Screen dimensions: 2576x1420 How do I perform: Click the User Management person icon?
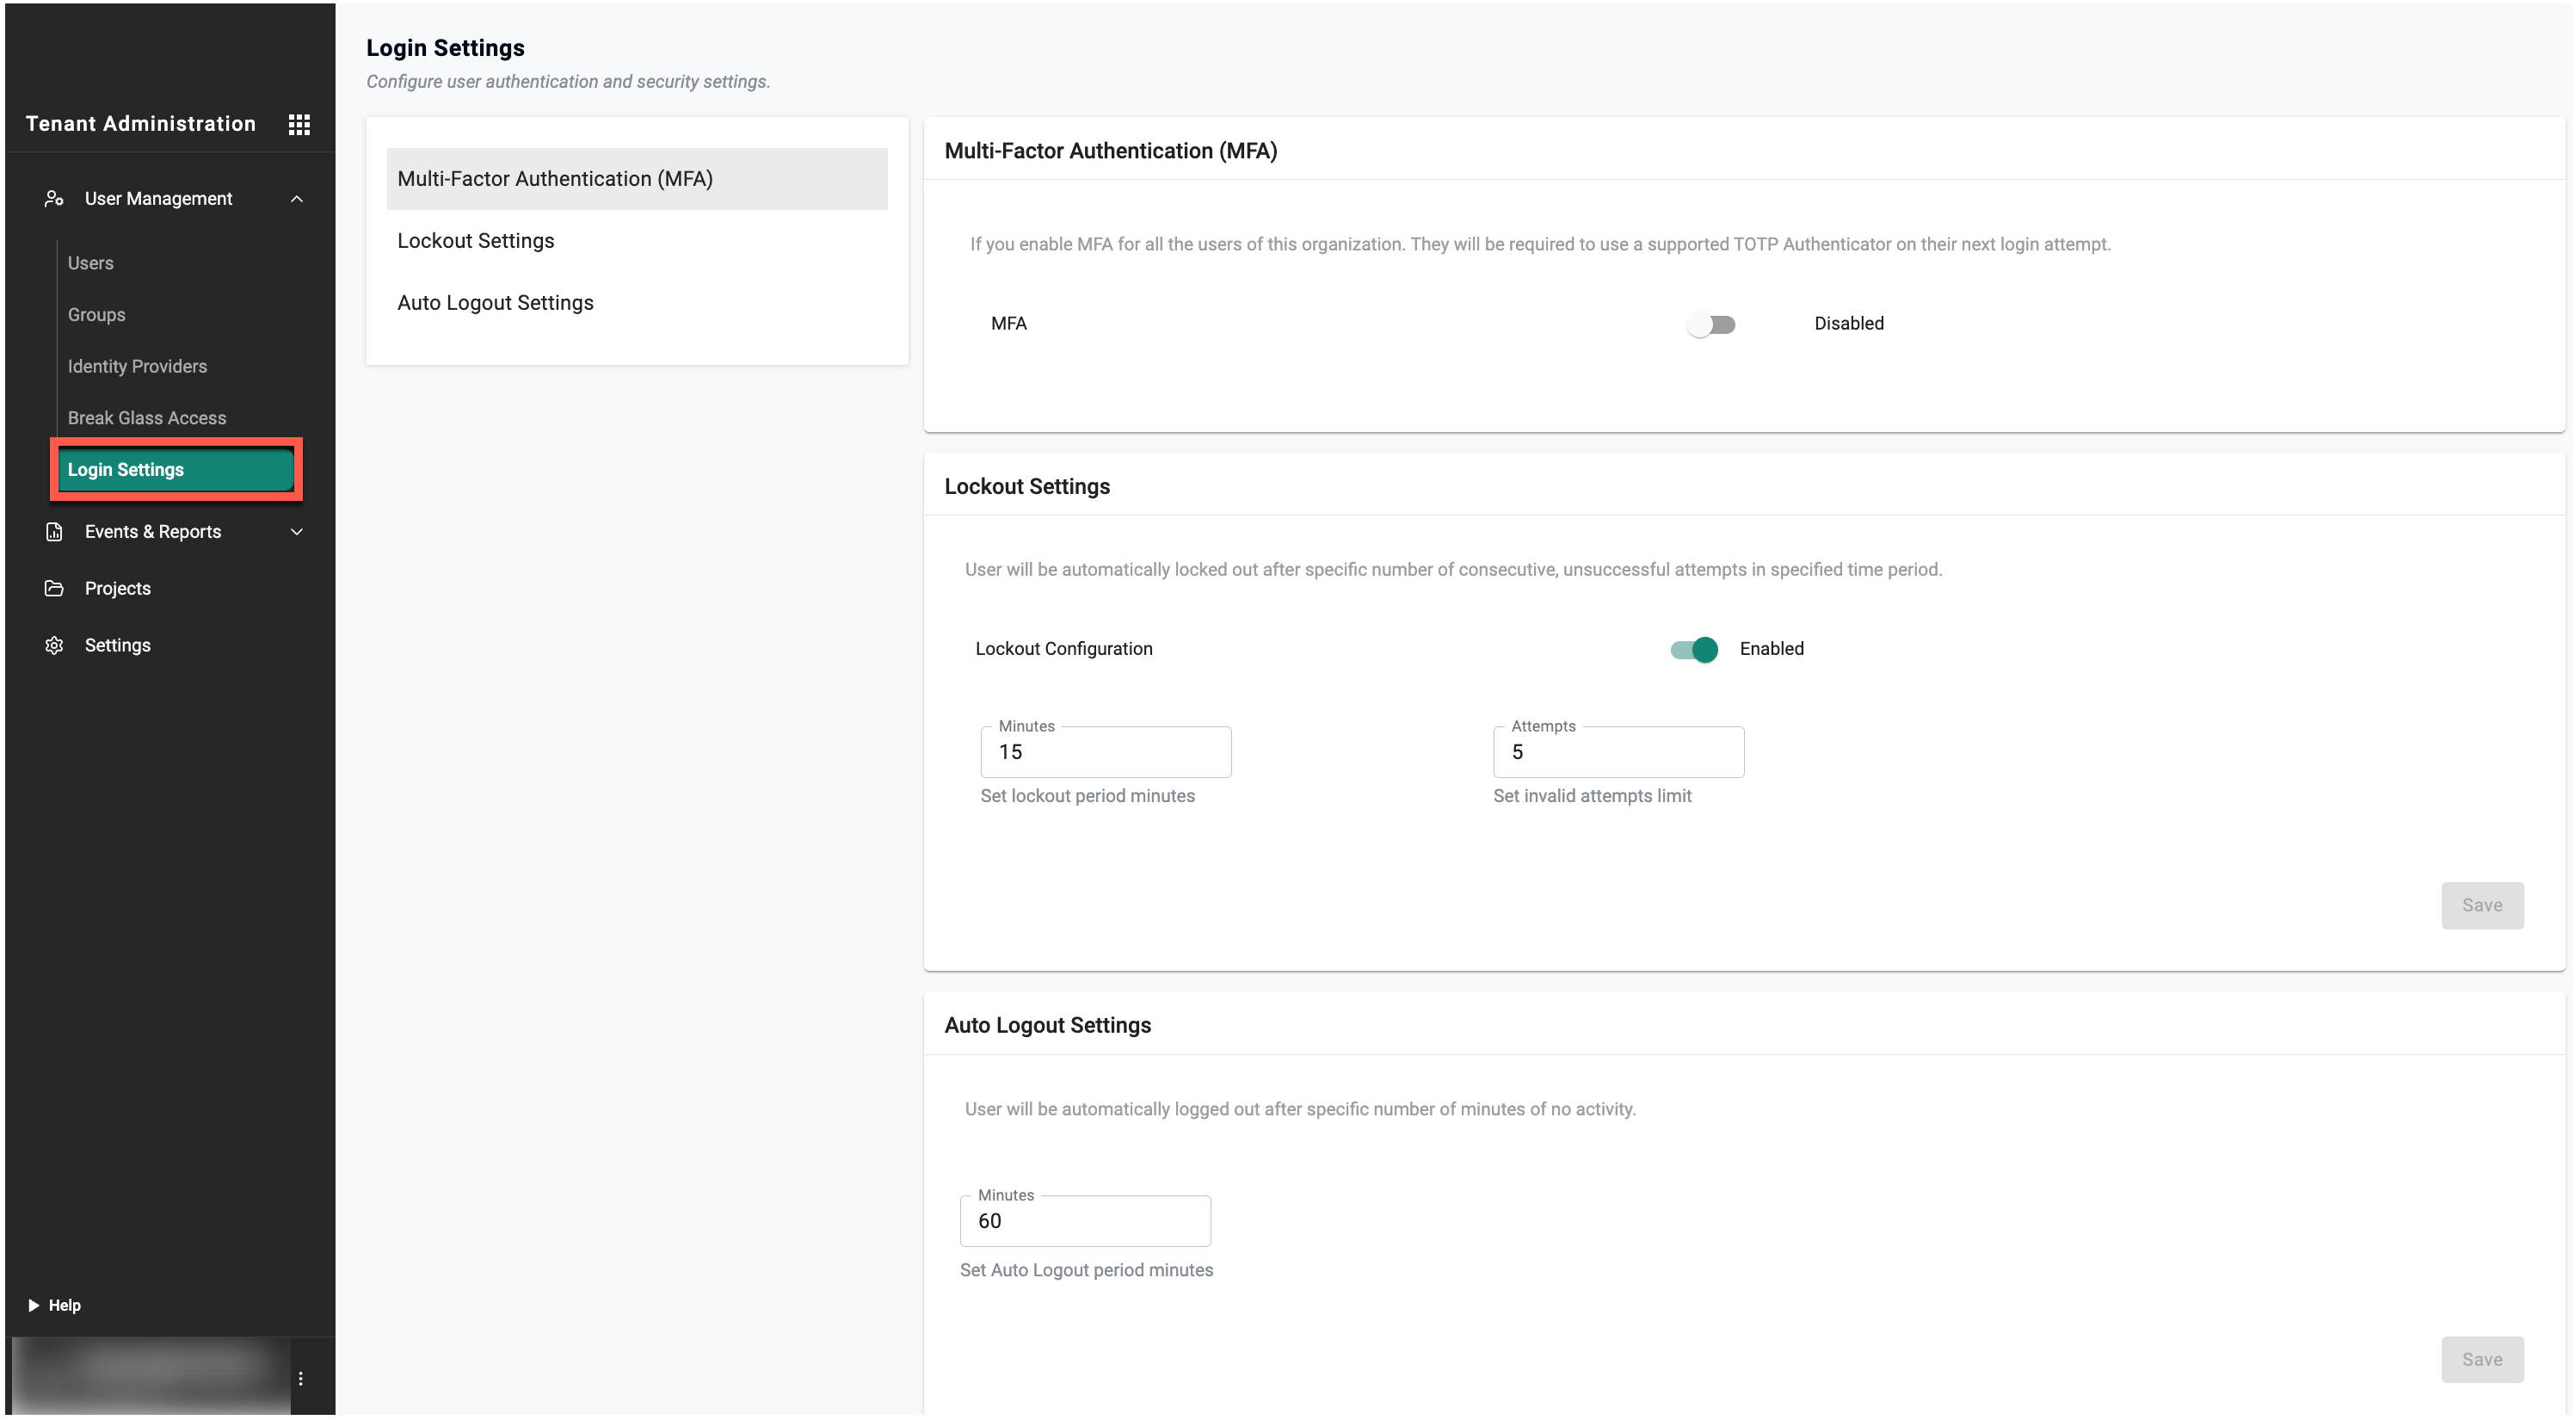(x=54, y=199)
